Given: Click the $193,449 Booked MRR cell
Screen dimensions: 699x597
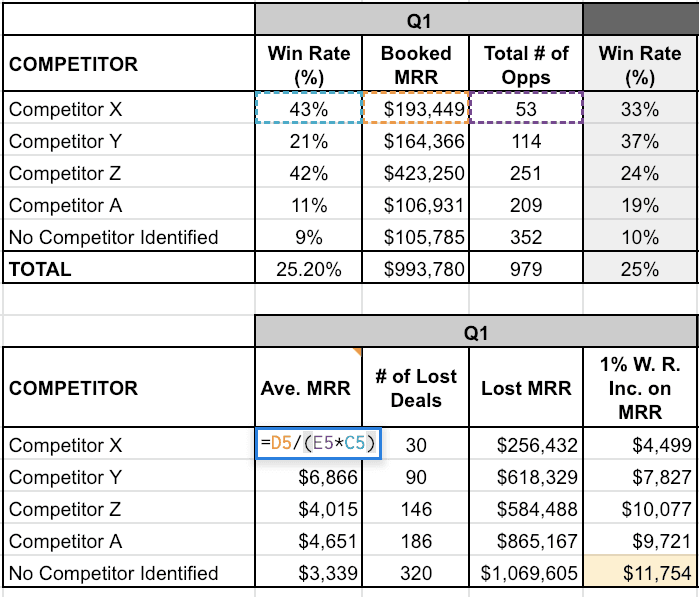Looking at the screenshot, I should tap(416, 109).
